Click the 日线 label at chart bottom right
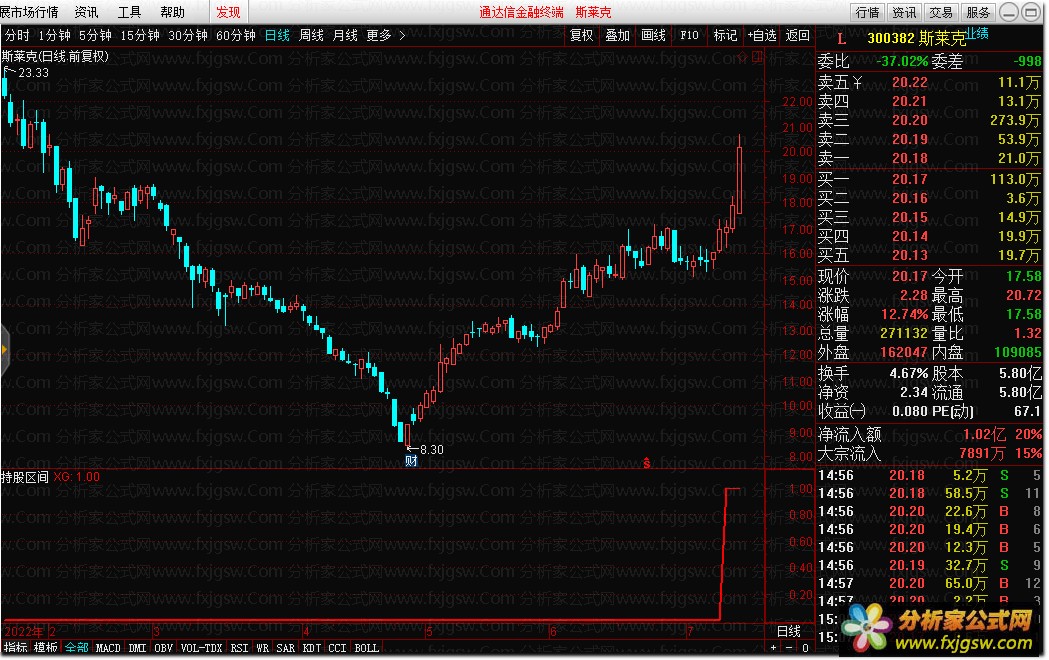This screenshot has width=1049, height=660. [789, 631]
